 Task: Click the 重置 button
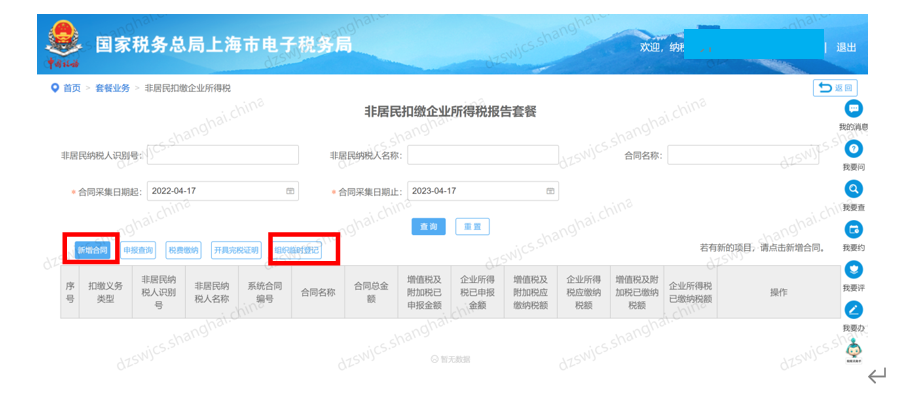click(472, 227)
